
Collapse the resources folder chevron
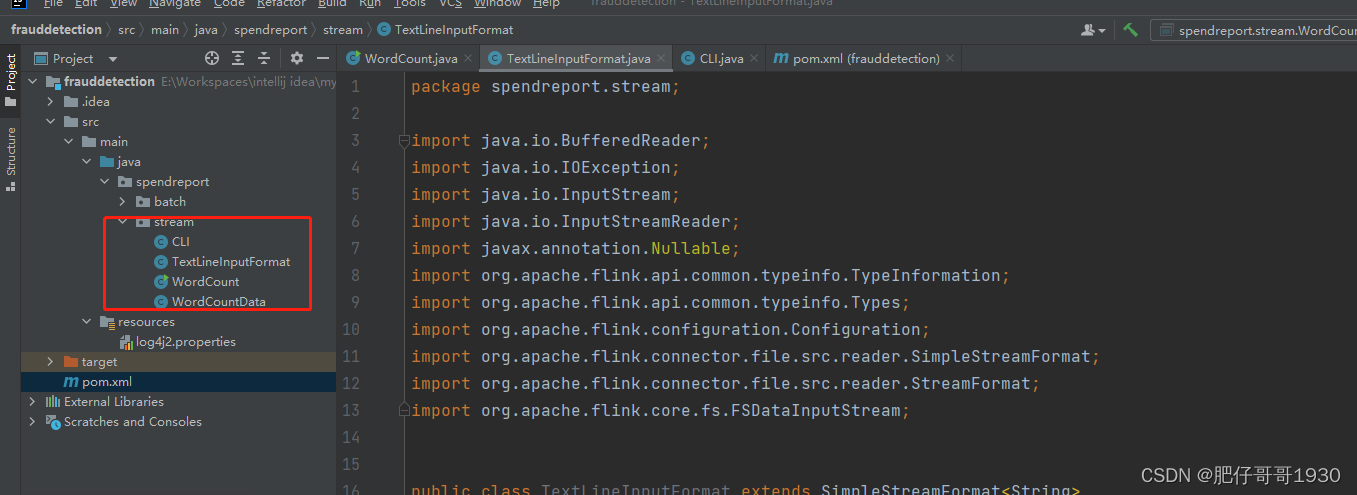click(x=87, y=321)
